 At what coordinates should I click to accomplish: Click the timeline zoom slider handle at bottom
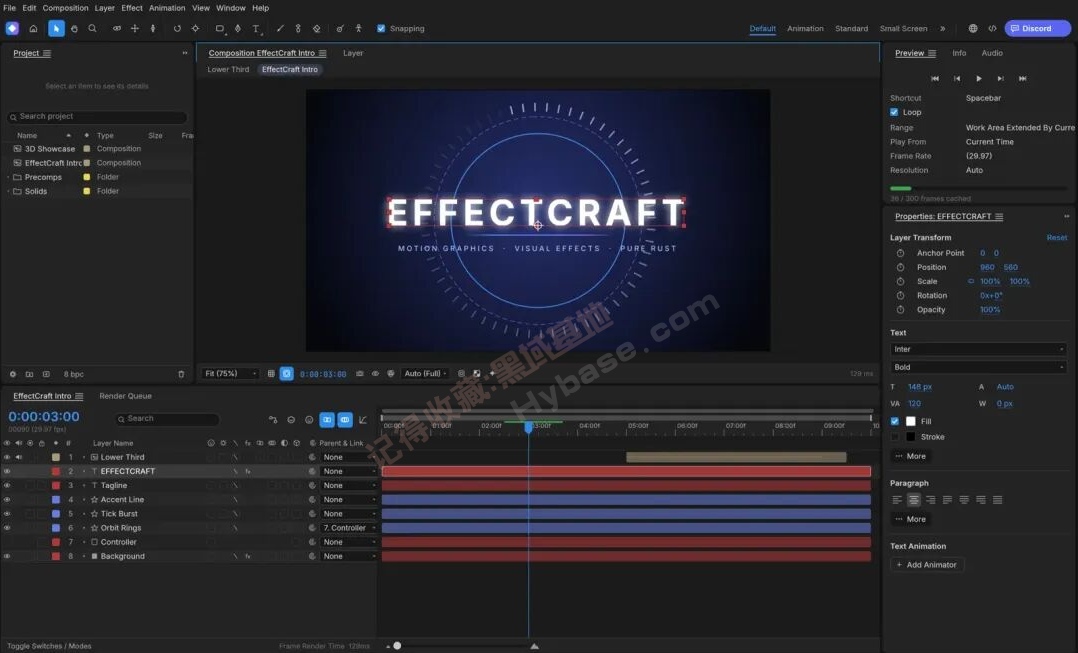coord(397,646)
